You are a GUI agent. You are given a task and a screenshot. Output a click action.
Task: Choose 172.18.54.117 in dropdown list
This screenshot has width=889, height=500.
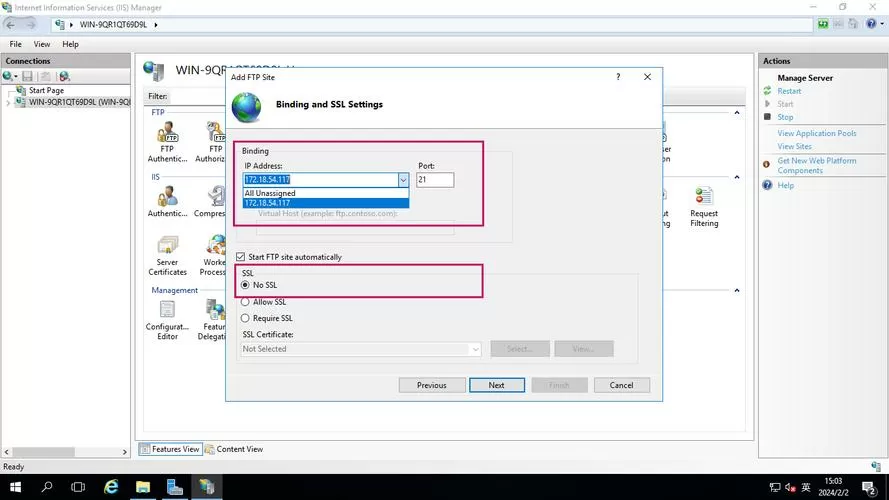[x=325, y=203]
